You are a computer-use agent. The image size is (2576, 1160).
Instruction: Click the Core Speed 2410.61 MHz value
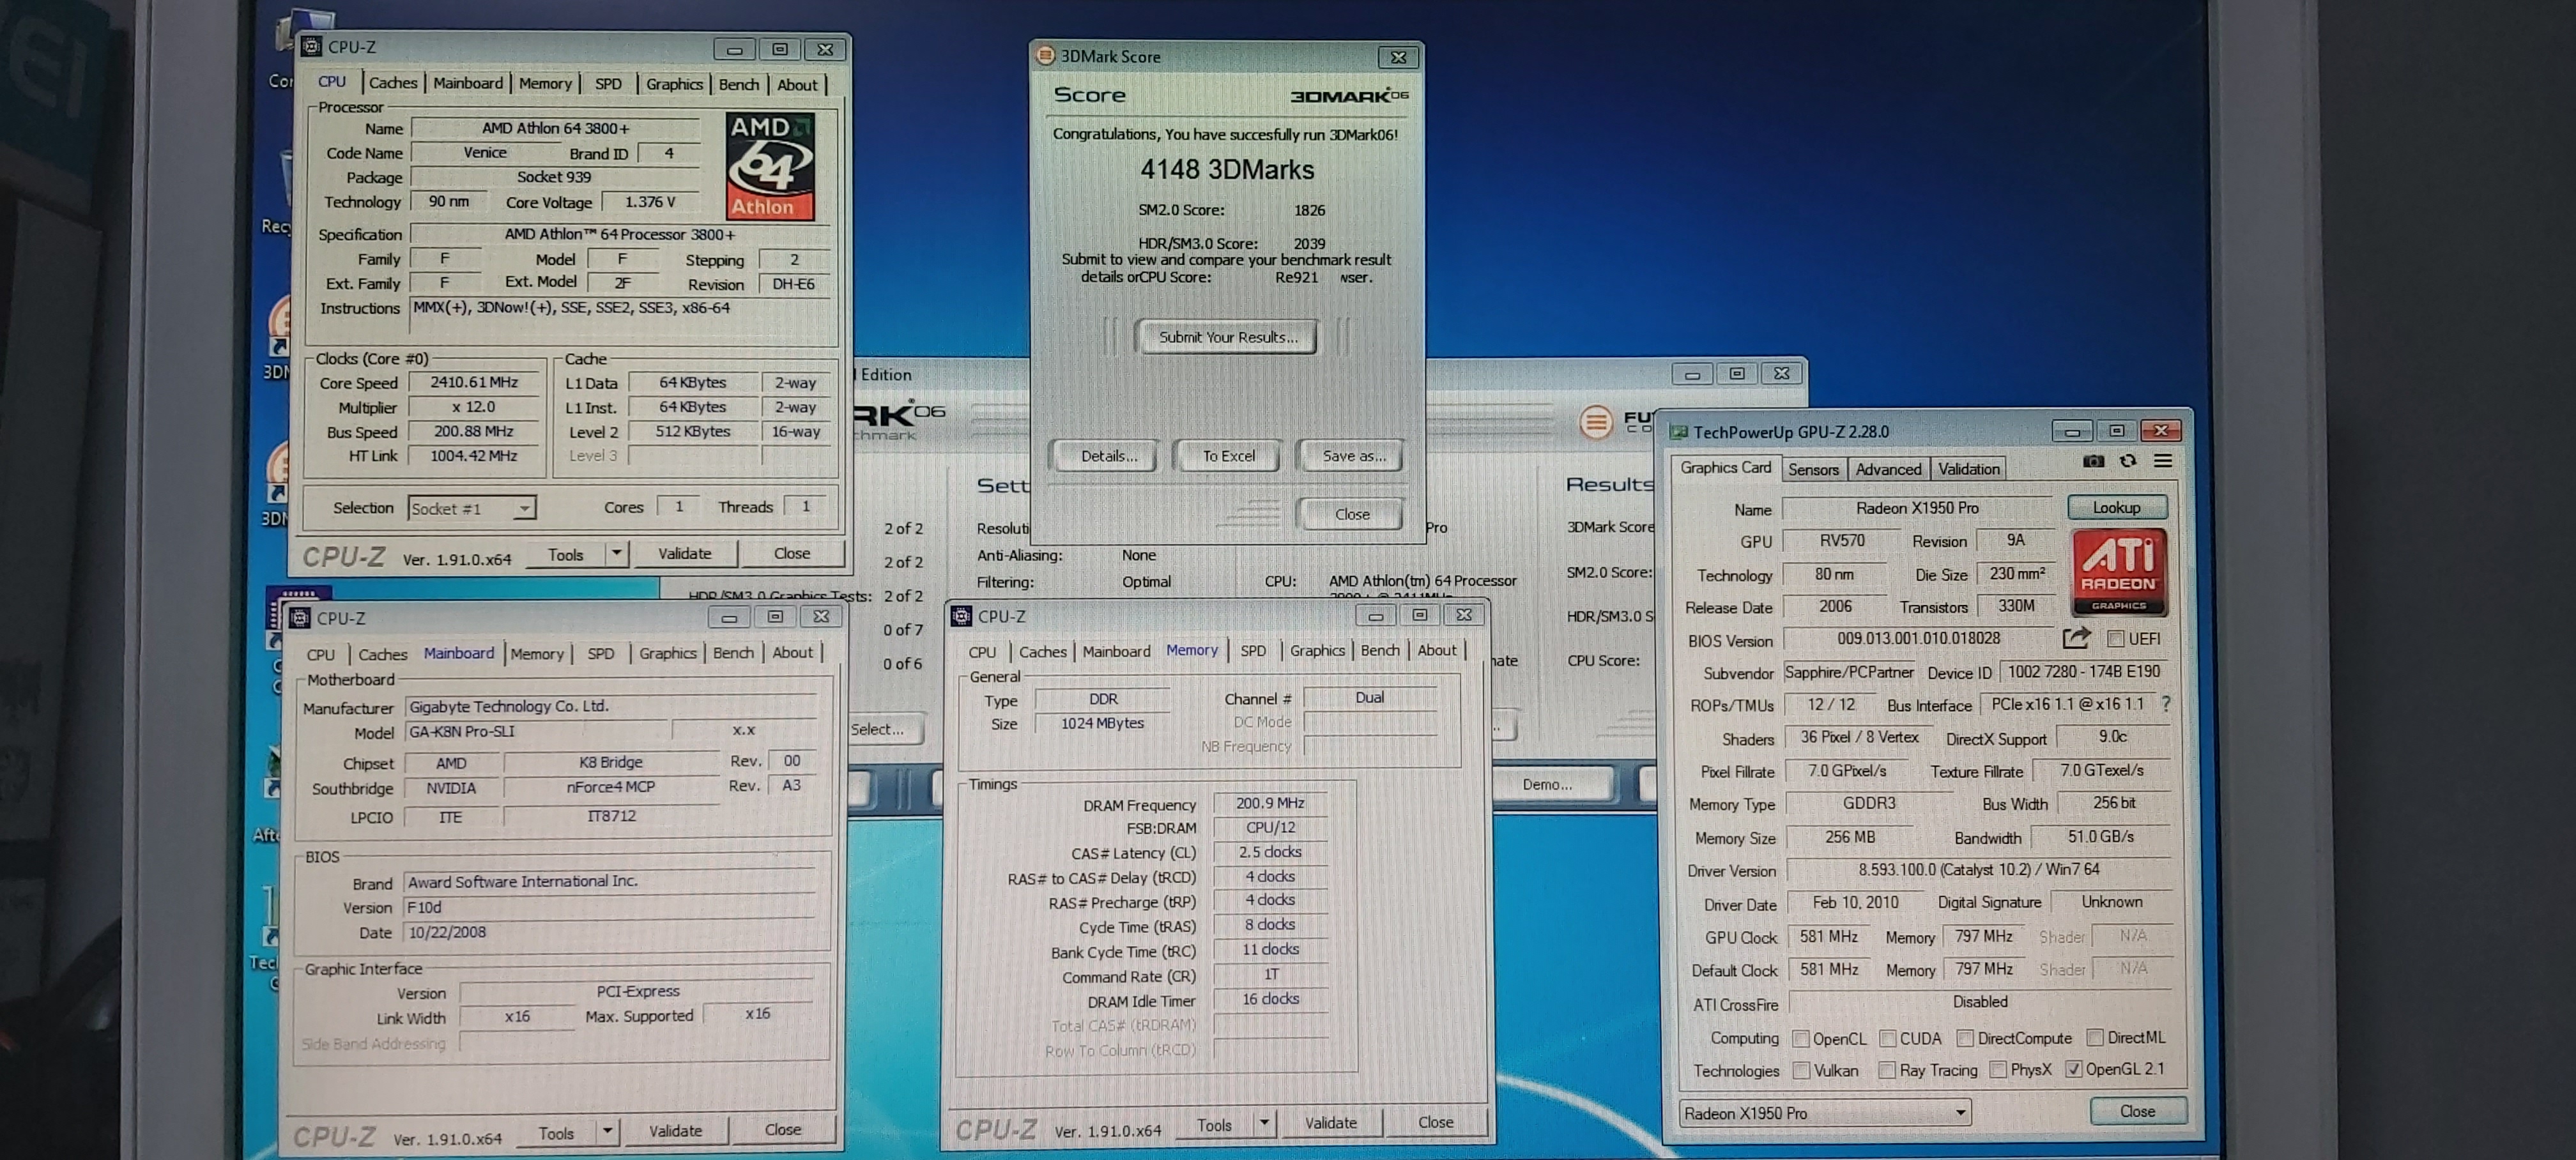474,382
